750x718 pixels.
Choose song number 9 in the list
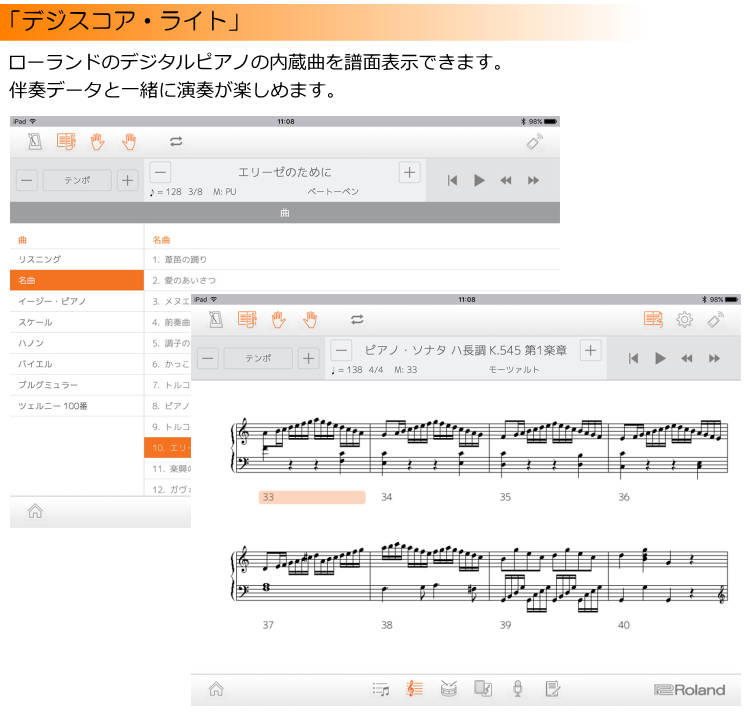[x=168, y=427]
